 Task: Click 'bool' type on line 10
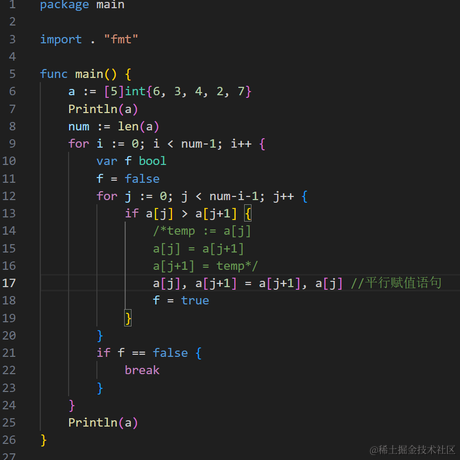152,161
